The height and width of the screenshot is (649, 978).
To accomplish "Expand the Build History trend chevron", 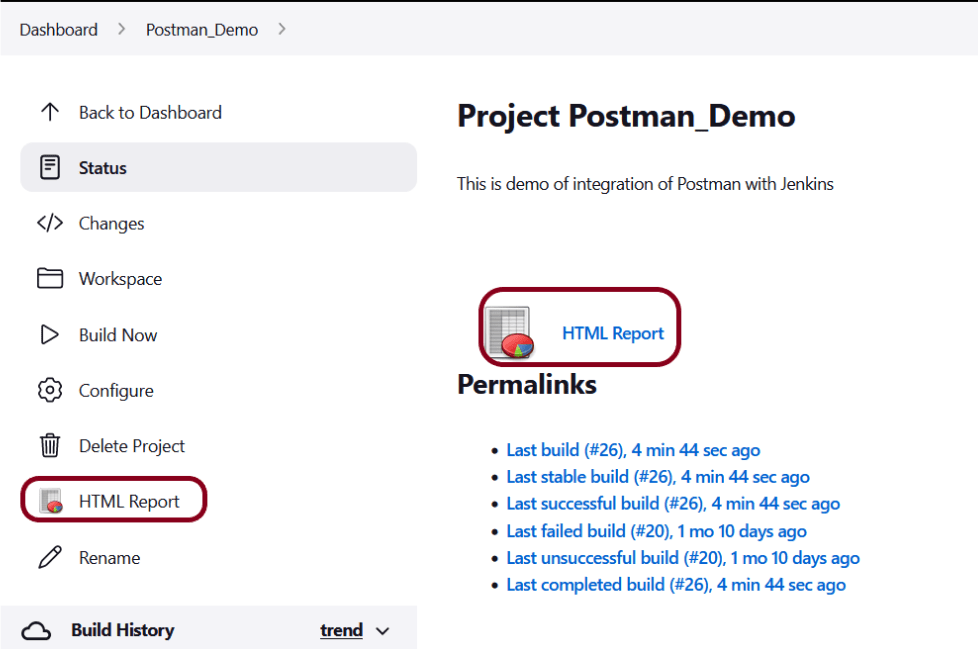I will [382, 631].
